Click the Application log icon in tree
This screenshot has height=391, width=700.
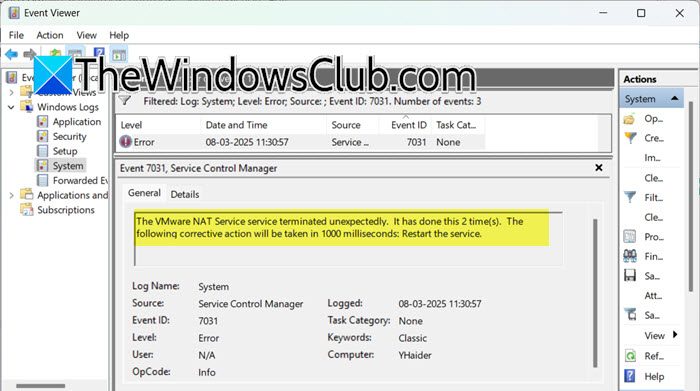pyautogui.click(x=42, y=121)
